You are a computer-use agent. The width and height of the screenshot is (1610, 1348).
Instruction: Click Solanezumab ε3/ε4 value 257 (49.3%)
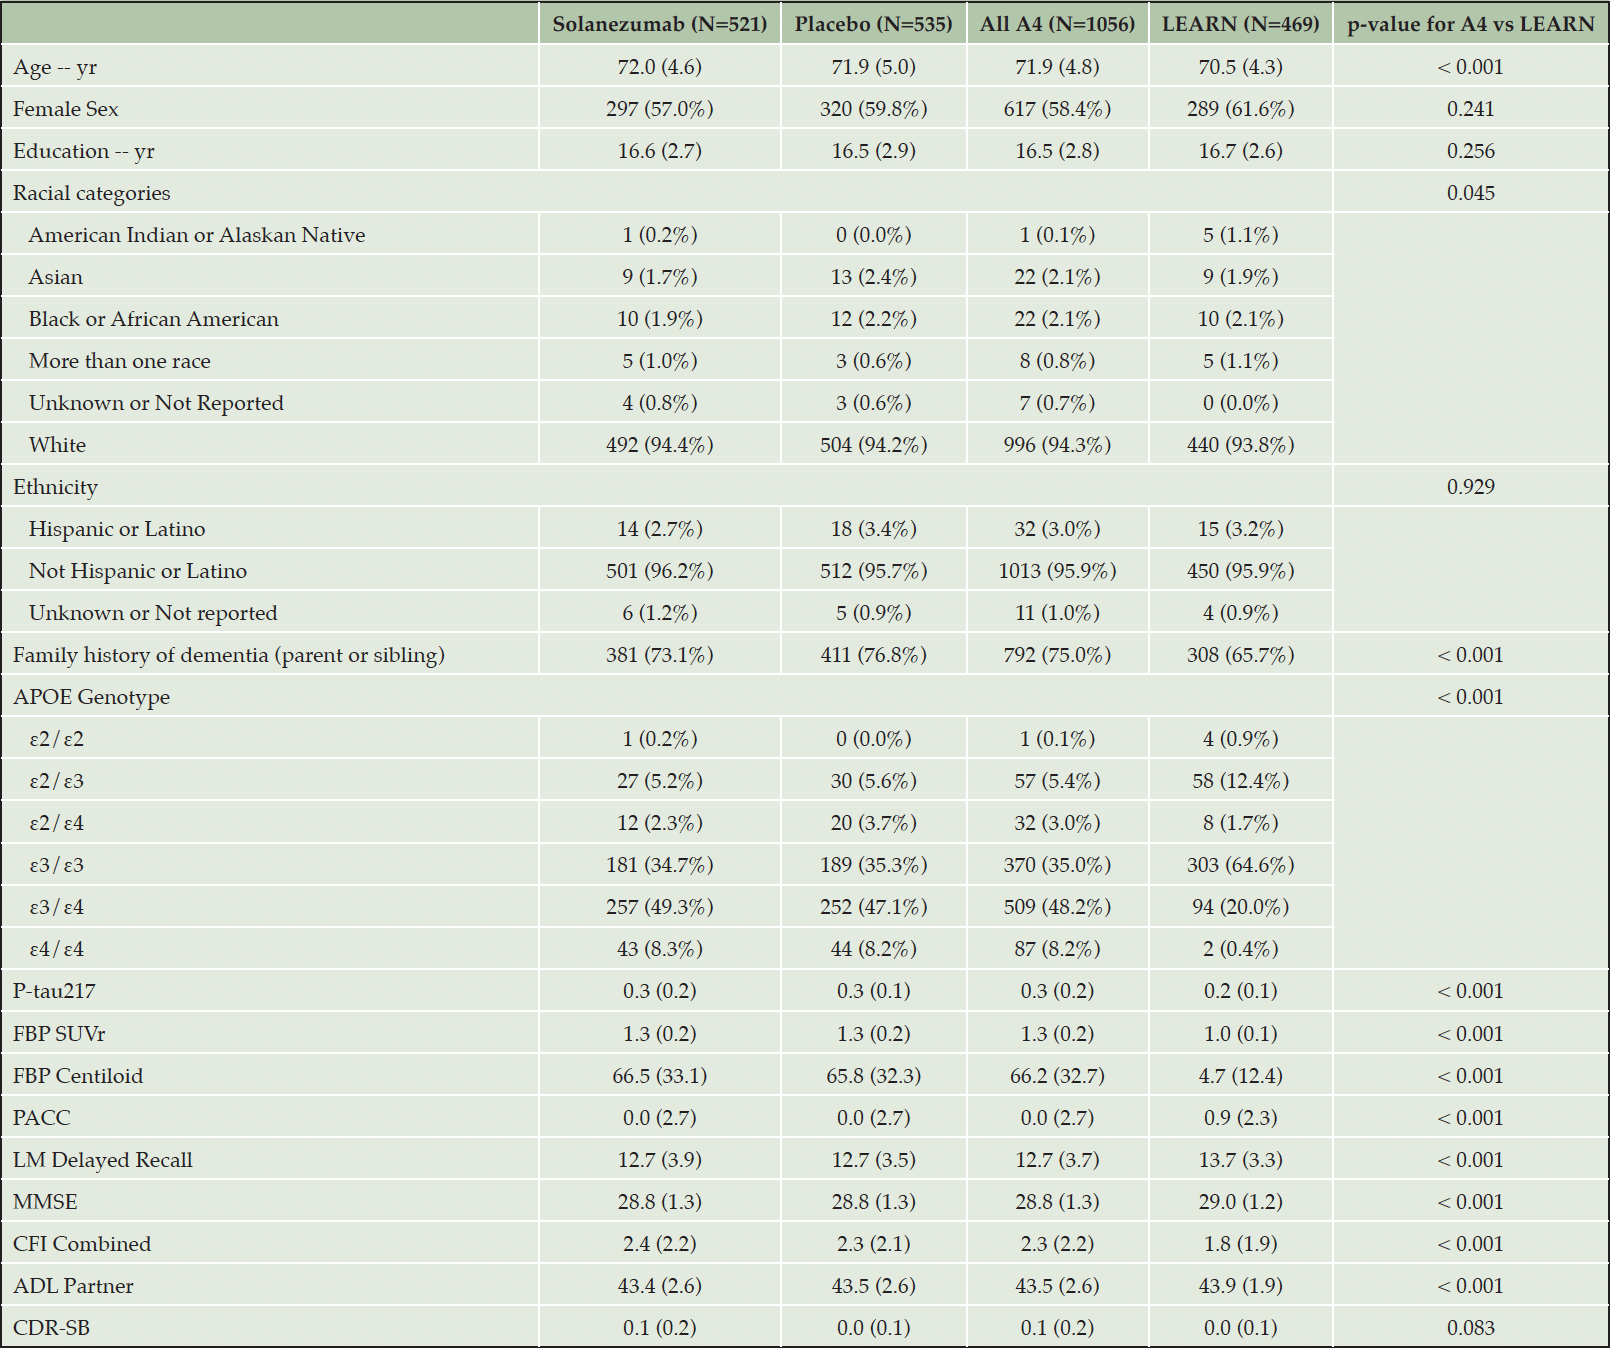pos(660,907)
